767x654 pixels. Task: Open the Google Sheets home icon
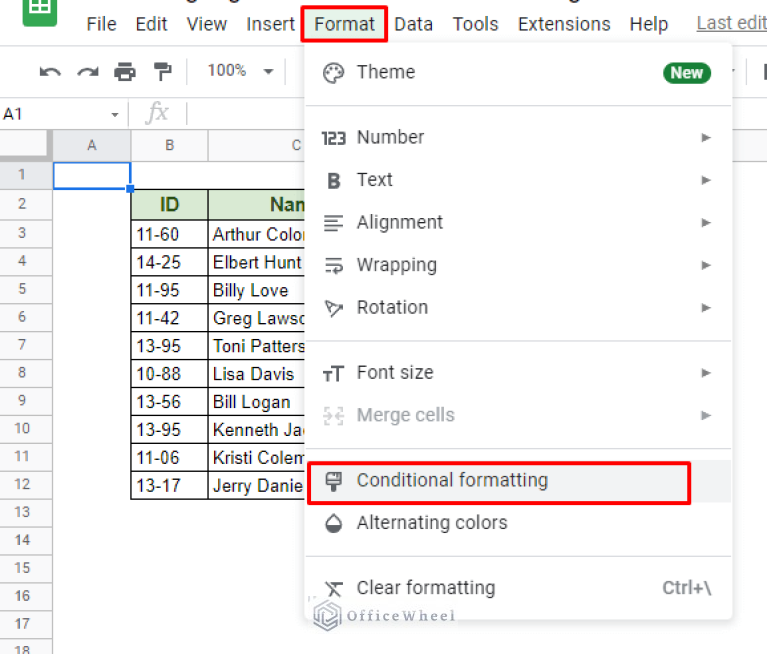point(40,10)
